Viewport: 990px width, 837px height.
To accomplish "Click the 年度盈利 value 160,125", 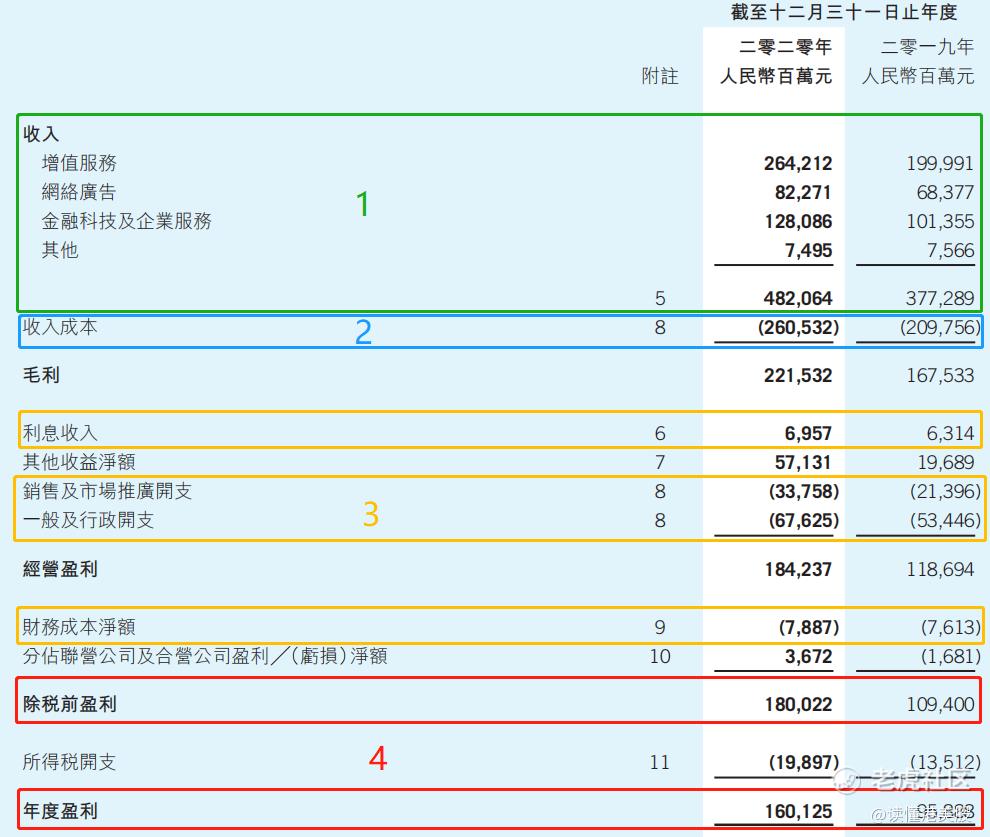I will tap(798, 811).
